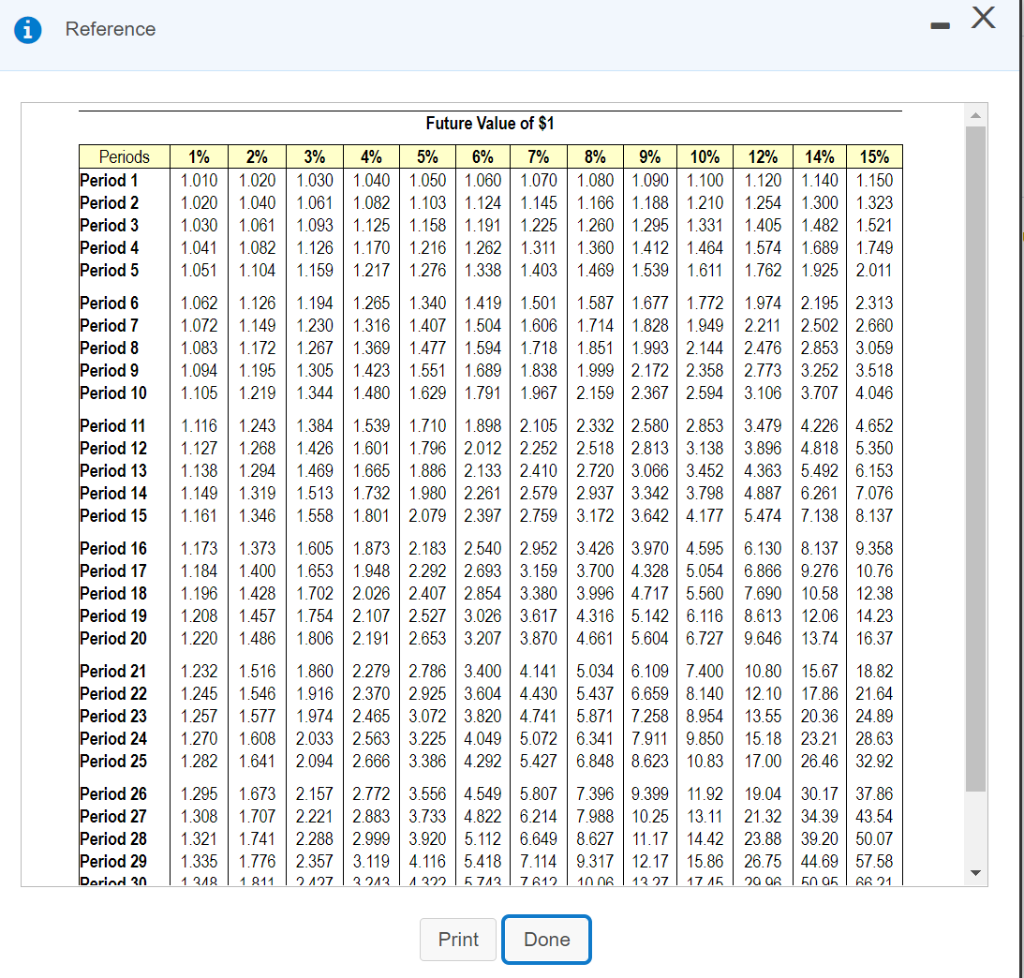Click the 'Period 29' row label
Image resolution: width=1024 pixels, height=978 pixels.
pyautogui.click(x=113, y=861)
